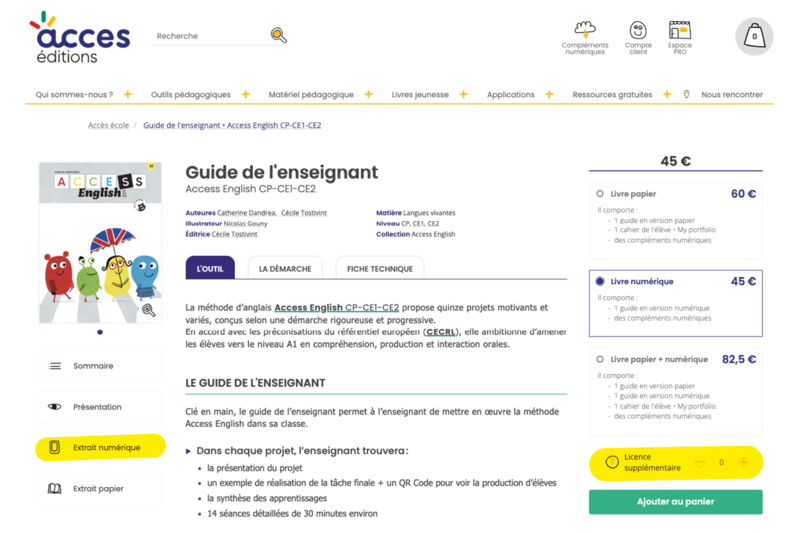Image resolution: width=800 pixels, height=533 pixels.
Task: Click the Licence supplémentaire info icon
Action: (612, 462)
